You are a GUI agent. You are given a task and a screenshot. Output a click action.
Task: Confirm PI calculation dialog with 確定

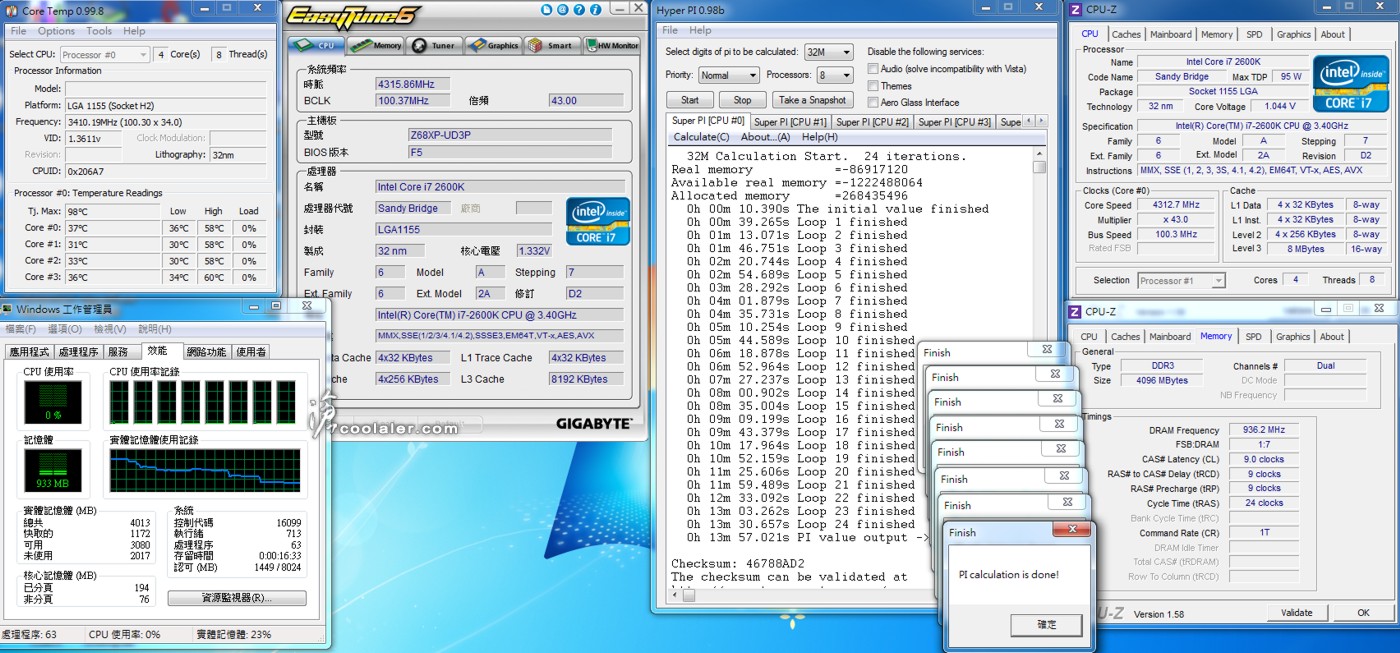pyautogui.click(x=1046, y=625)
